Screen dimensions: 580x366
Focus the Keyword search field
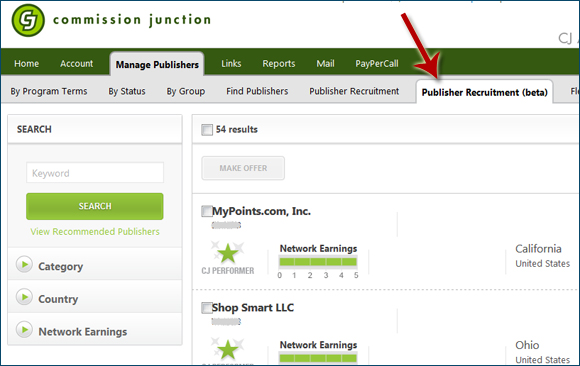[95, 172]
